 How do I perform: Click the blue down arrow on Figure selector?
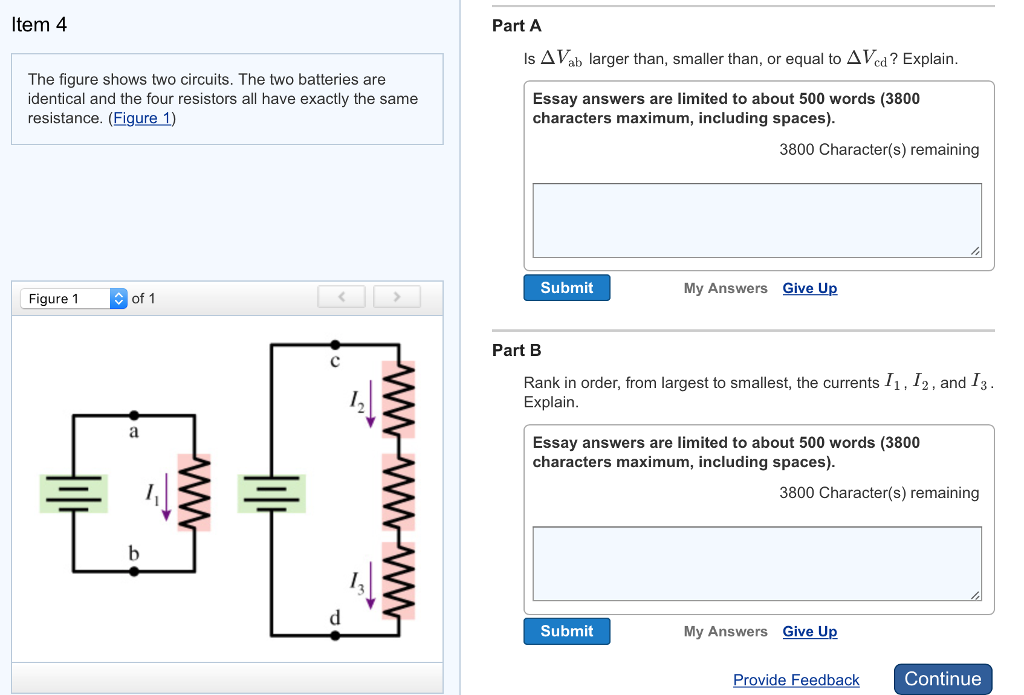[118, 302]
